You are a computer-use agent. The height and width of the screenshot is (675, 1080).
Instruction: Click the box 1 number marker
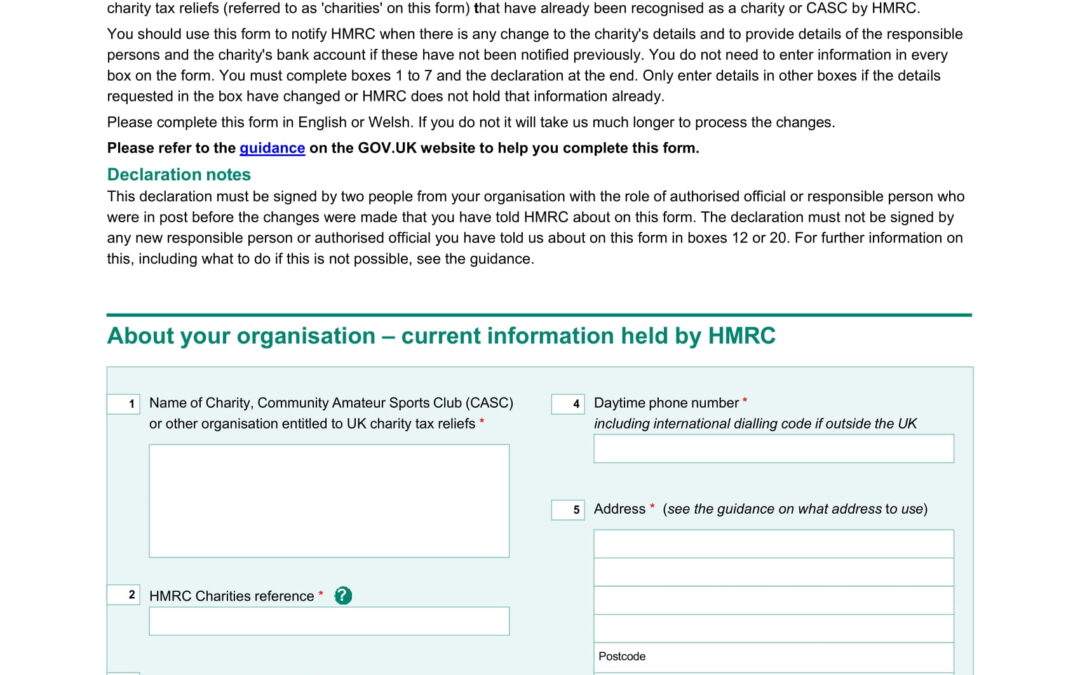click(123, 403)
